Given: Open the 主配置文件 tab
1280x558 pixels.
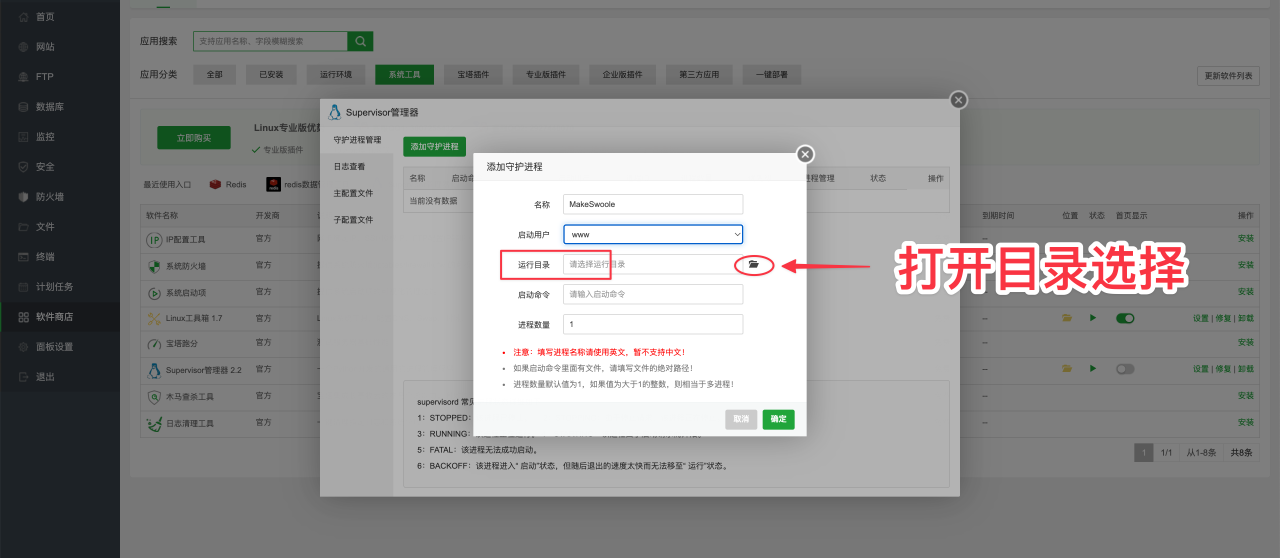Looking at the screenshot, I should click(x=353, y=193).
